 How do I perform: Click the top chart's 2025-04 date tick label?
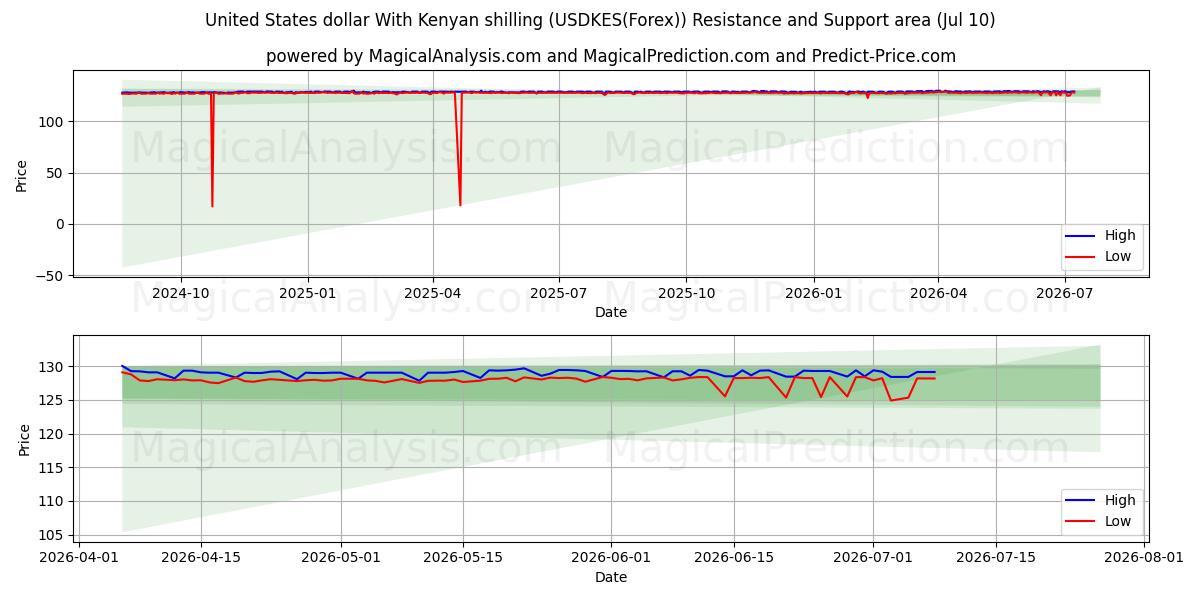(x=432, y=293)
